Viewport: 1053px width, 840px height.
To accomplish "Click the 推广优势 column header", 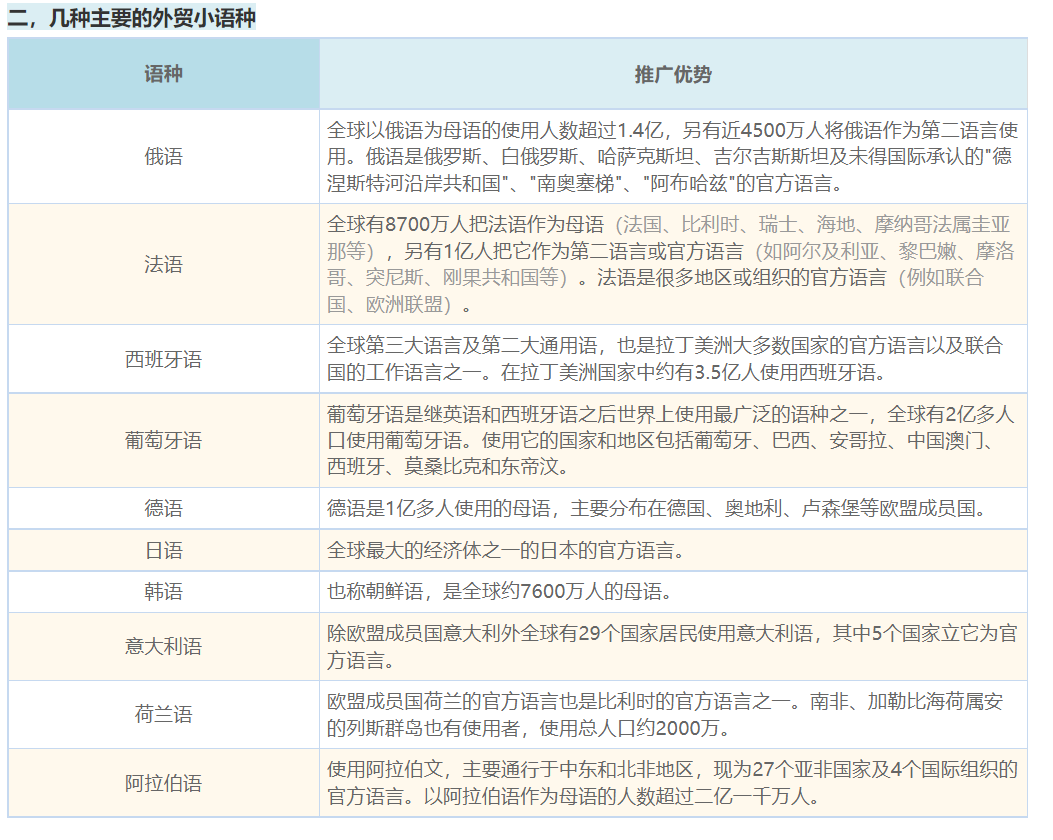I will pyautogui.click(x=672, y=75).
